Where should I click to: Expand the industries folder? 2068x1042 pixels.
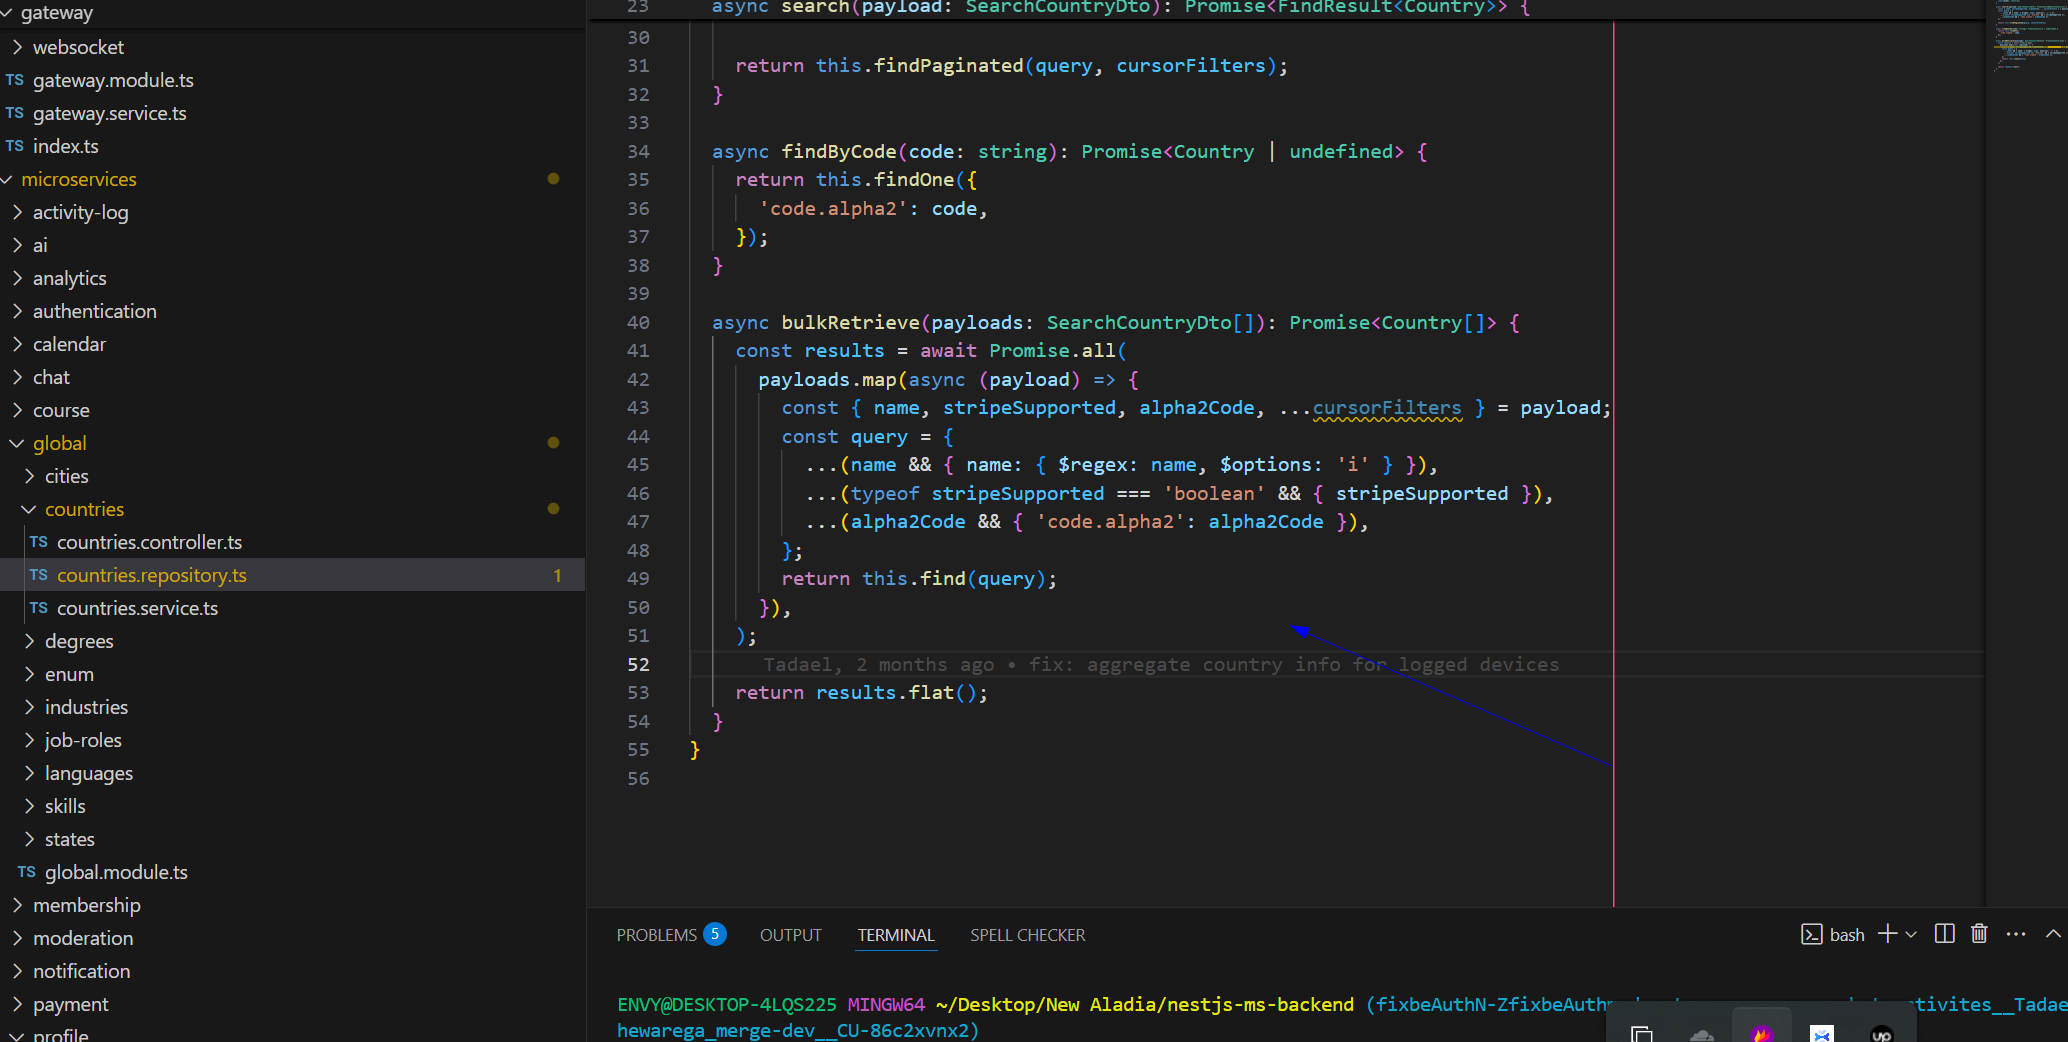[x=86, y=707]
